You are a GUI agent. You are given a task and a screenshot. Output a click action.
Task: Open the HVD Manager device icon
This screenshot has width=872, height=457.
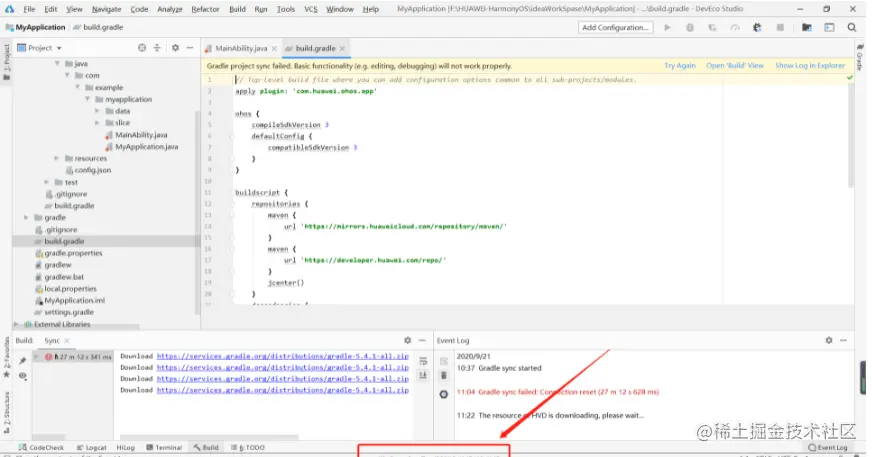tap(829, 27)
